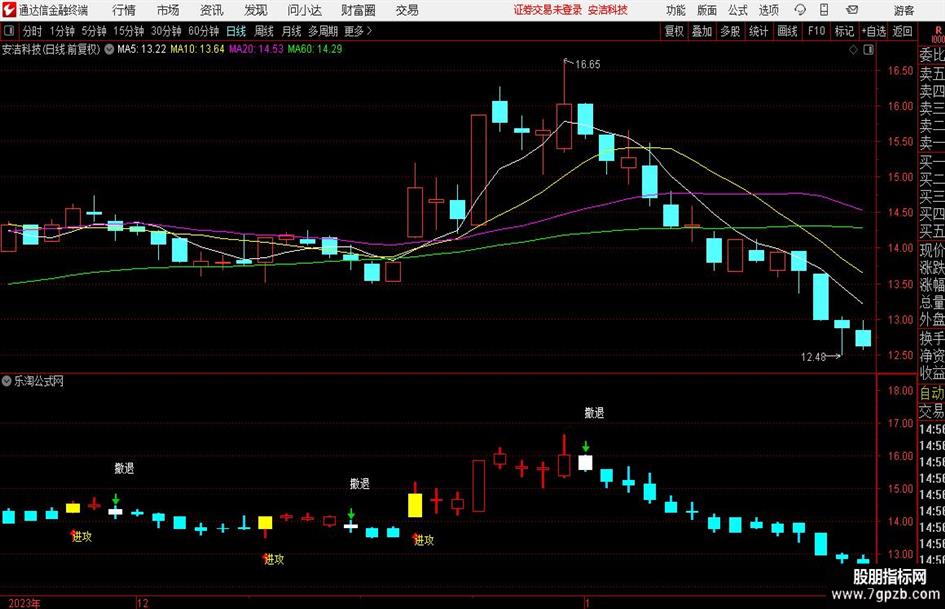945x609 pixels.
Task: Open F10 company info
Action: coord(816,31)
